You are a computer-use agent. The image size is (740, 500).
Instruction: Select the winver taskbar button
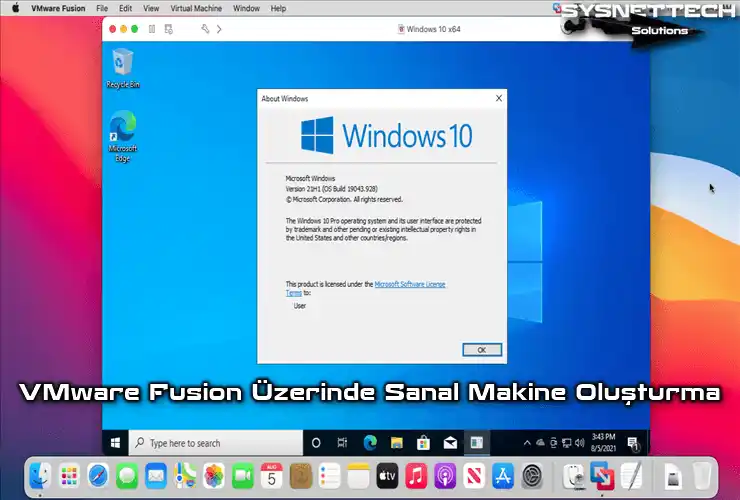(x=477, y=443)
